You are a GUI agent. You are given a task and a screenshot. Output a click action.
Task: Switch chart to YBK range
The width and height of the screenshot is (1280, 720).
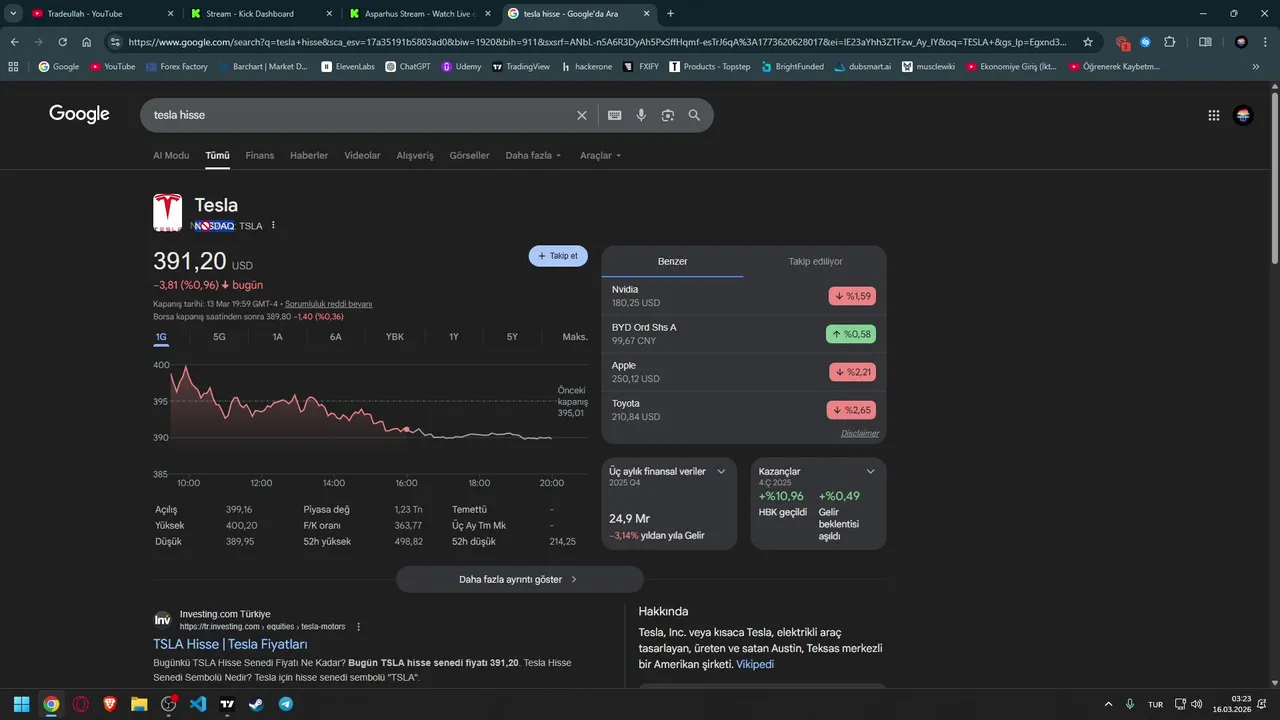coord(395,337)
